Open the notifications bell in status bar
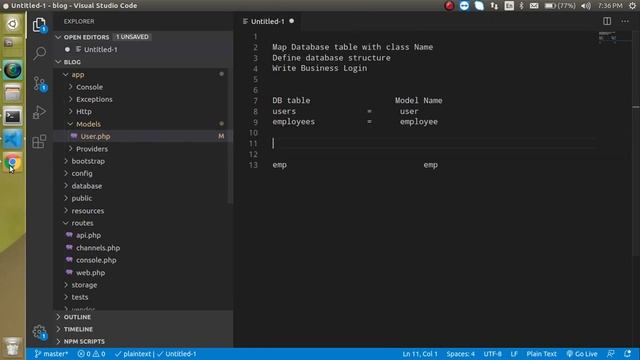This screenshot has height=360, width=640. pyautogui.click(x=628, y=354)
